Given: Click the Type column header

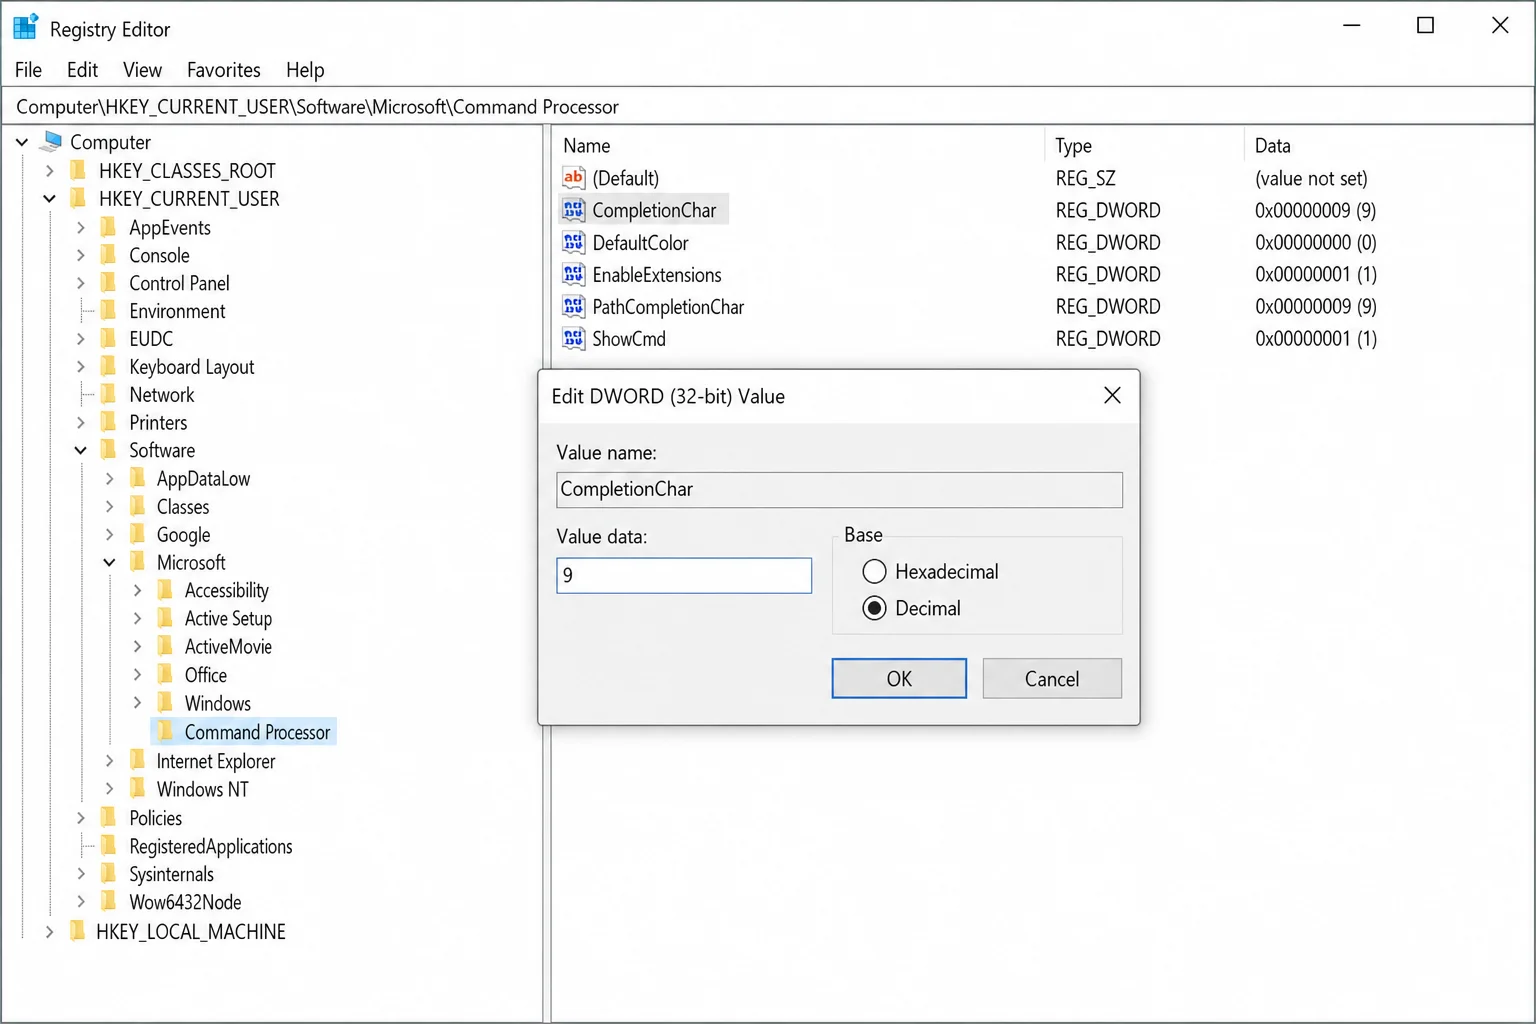Looking at the screenshot, I should click(x=1144, y=146).
